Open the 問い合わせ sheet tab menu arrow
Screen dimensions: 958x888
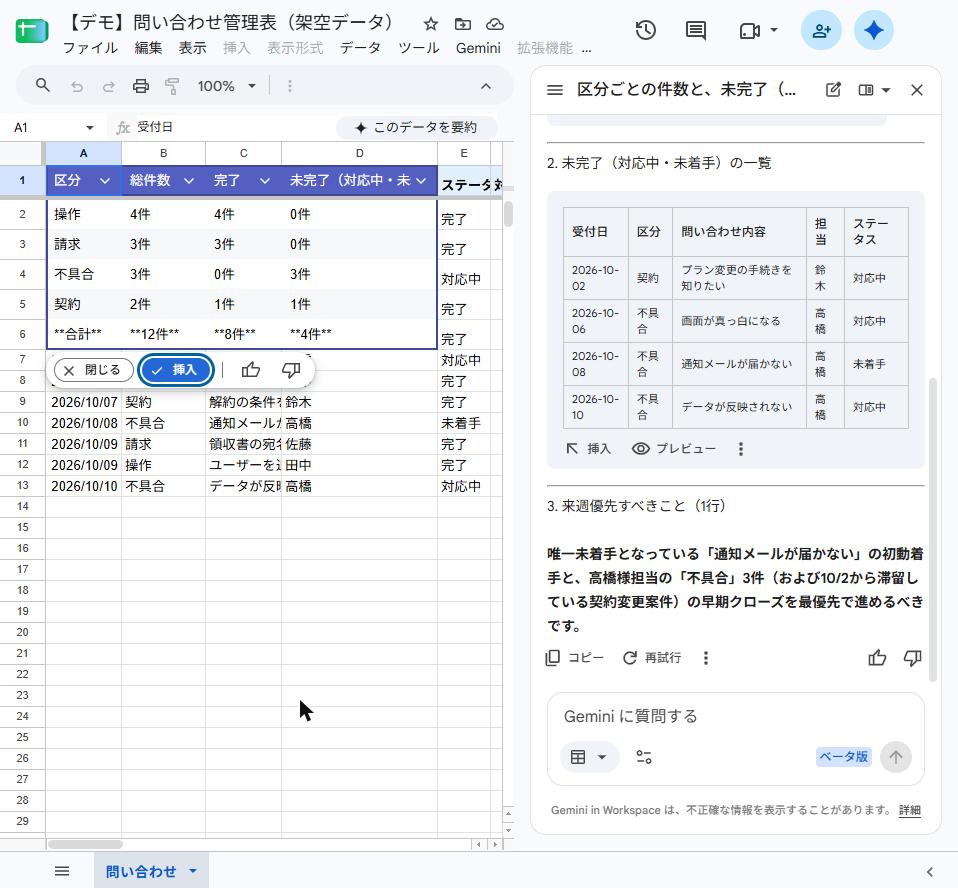[193, 871]
